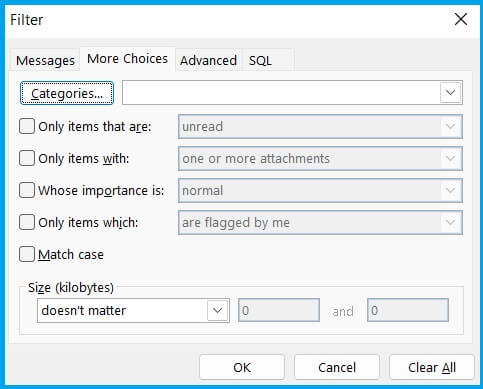Open the 'are flagged by me' dropdown
This screenshot has width=483, height=389.
pos(320,222)
